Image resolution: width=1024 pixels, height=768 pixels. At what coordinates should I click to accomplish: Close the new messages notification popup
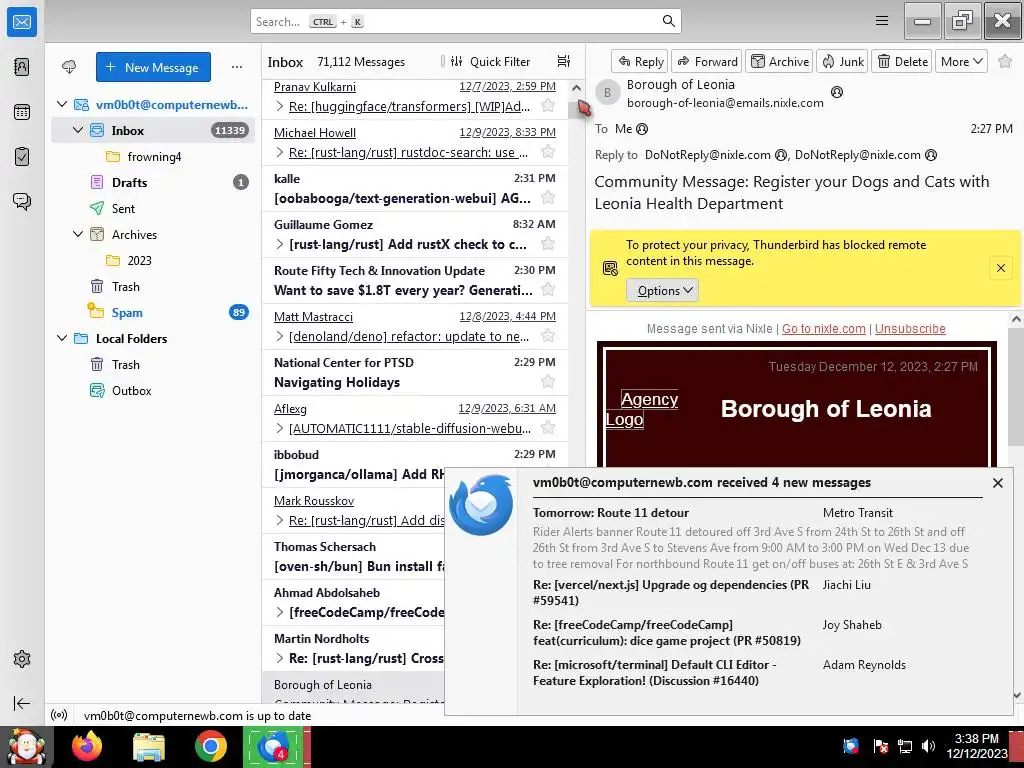click(x=997, y=483)
